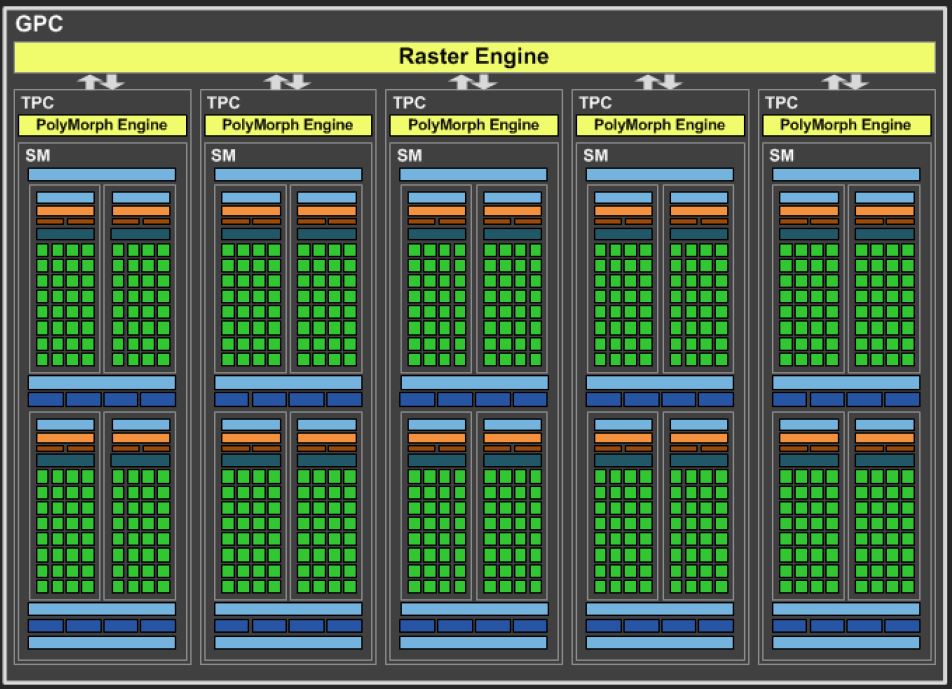Click the SM label in the second TPC
Viewport: 952px width, 689px height.
click(x=223, y=155)
